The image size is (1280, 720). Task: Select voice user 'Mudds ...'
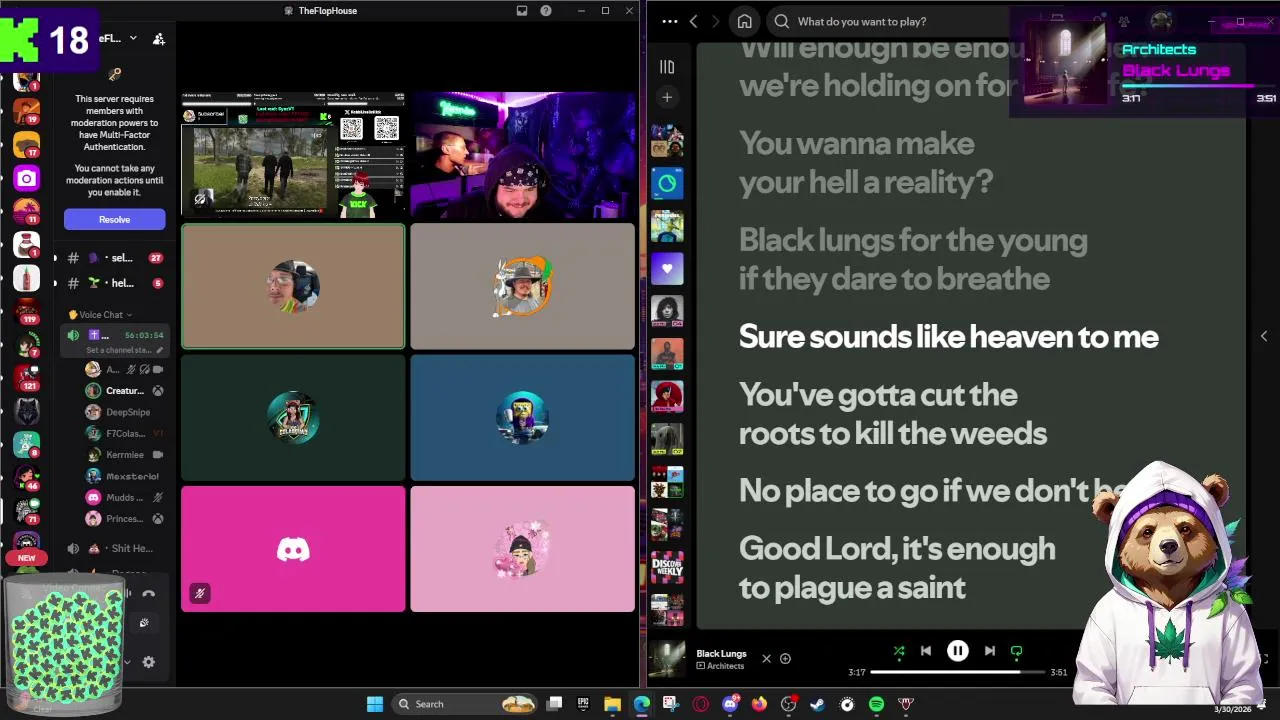[x=124, y=497]
